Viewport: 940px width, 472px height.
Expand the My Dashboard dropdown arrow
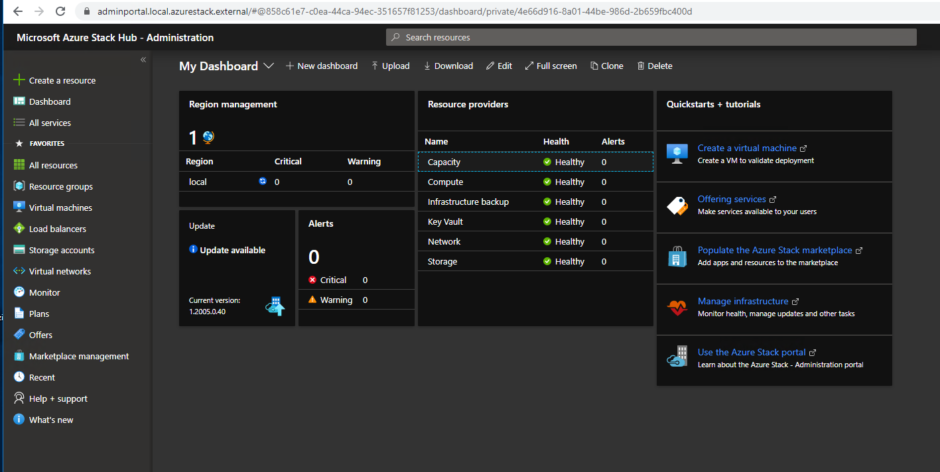(268, 66)
